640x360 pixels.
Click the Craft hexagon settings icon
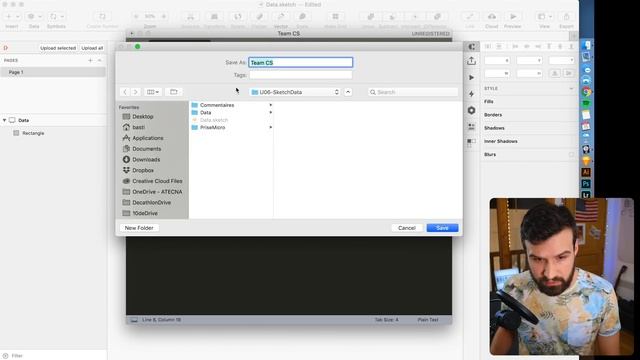[471, 110]
